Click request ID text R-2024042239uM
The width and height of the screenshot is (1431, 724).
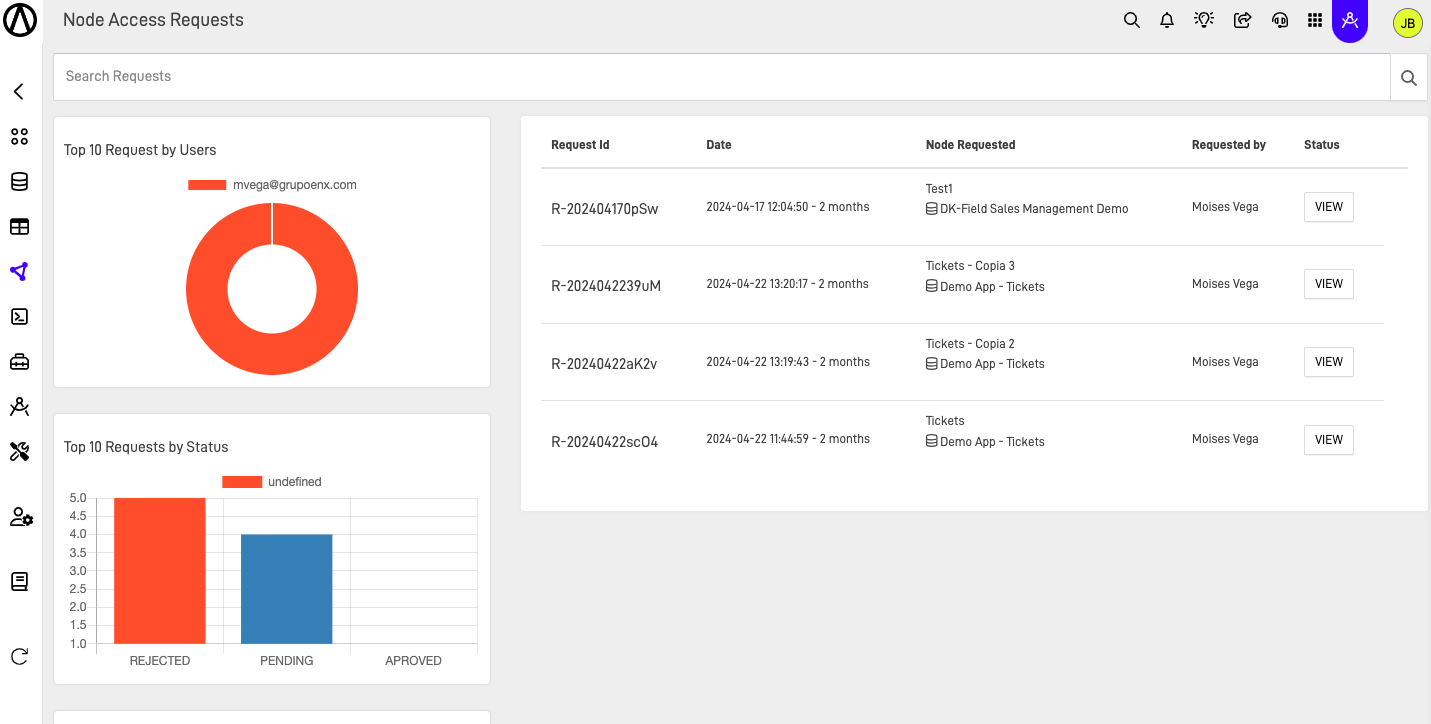click(606, 286)
